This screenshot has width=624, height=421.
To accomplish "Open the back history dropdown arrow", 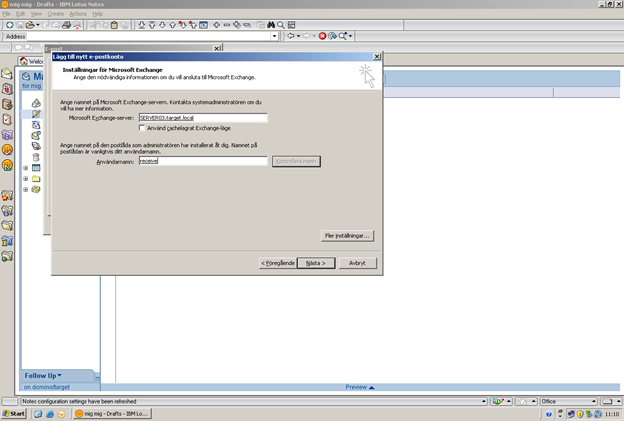I will pos(298,36).
